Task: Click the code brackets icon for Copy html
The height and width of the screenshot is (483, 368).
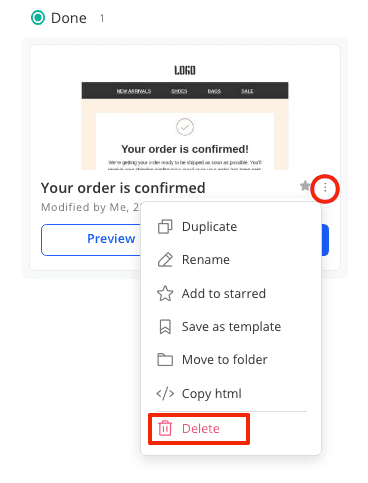Action: (165, 393)
